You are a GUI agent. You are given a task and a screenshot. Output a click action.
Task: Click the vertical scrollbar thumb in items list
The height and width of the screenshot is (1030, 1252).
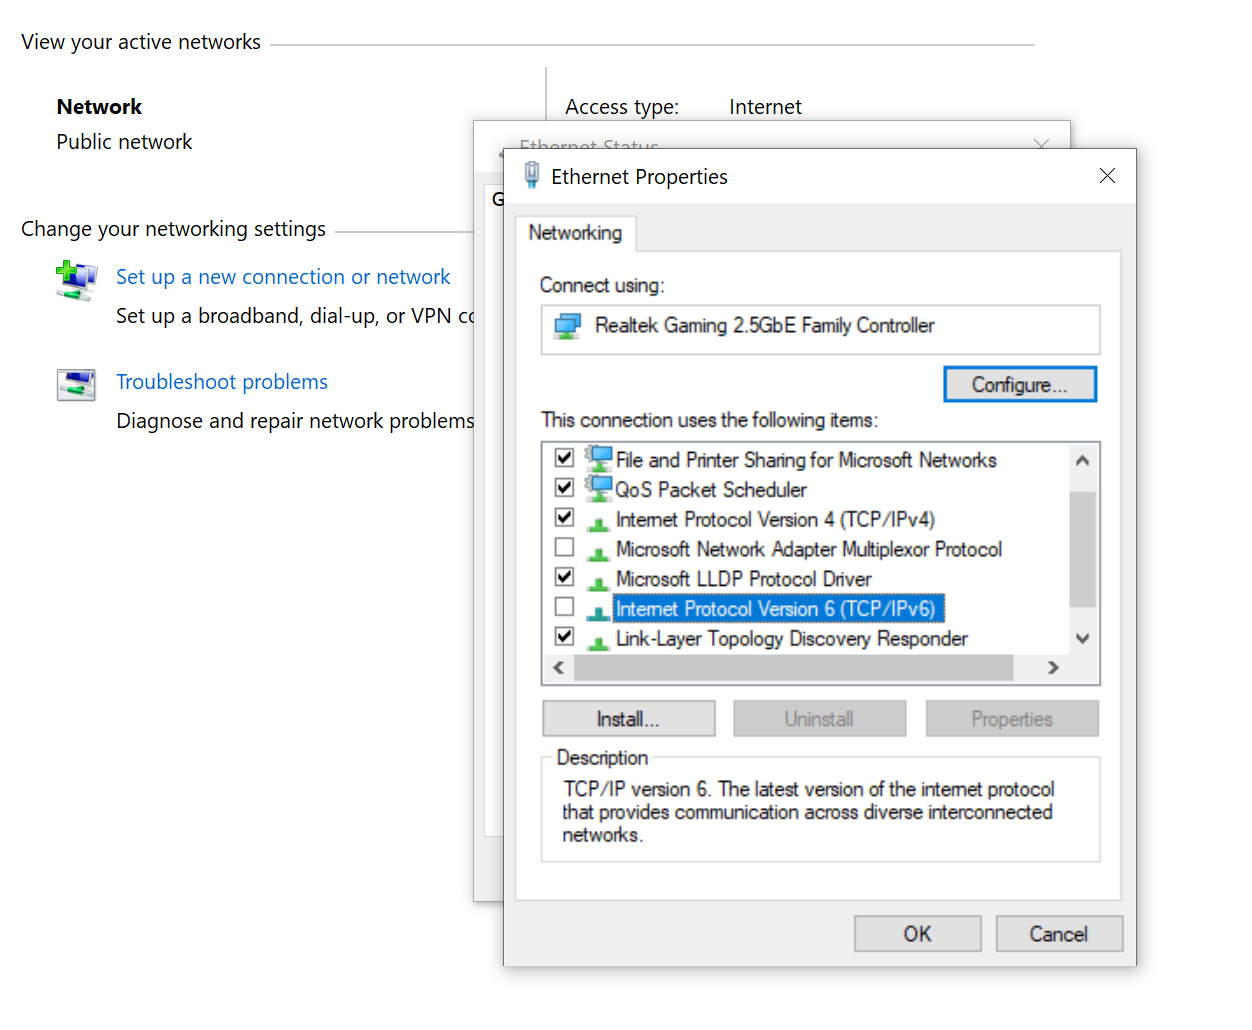tap(1082, 548)
